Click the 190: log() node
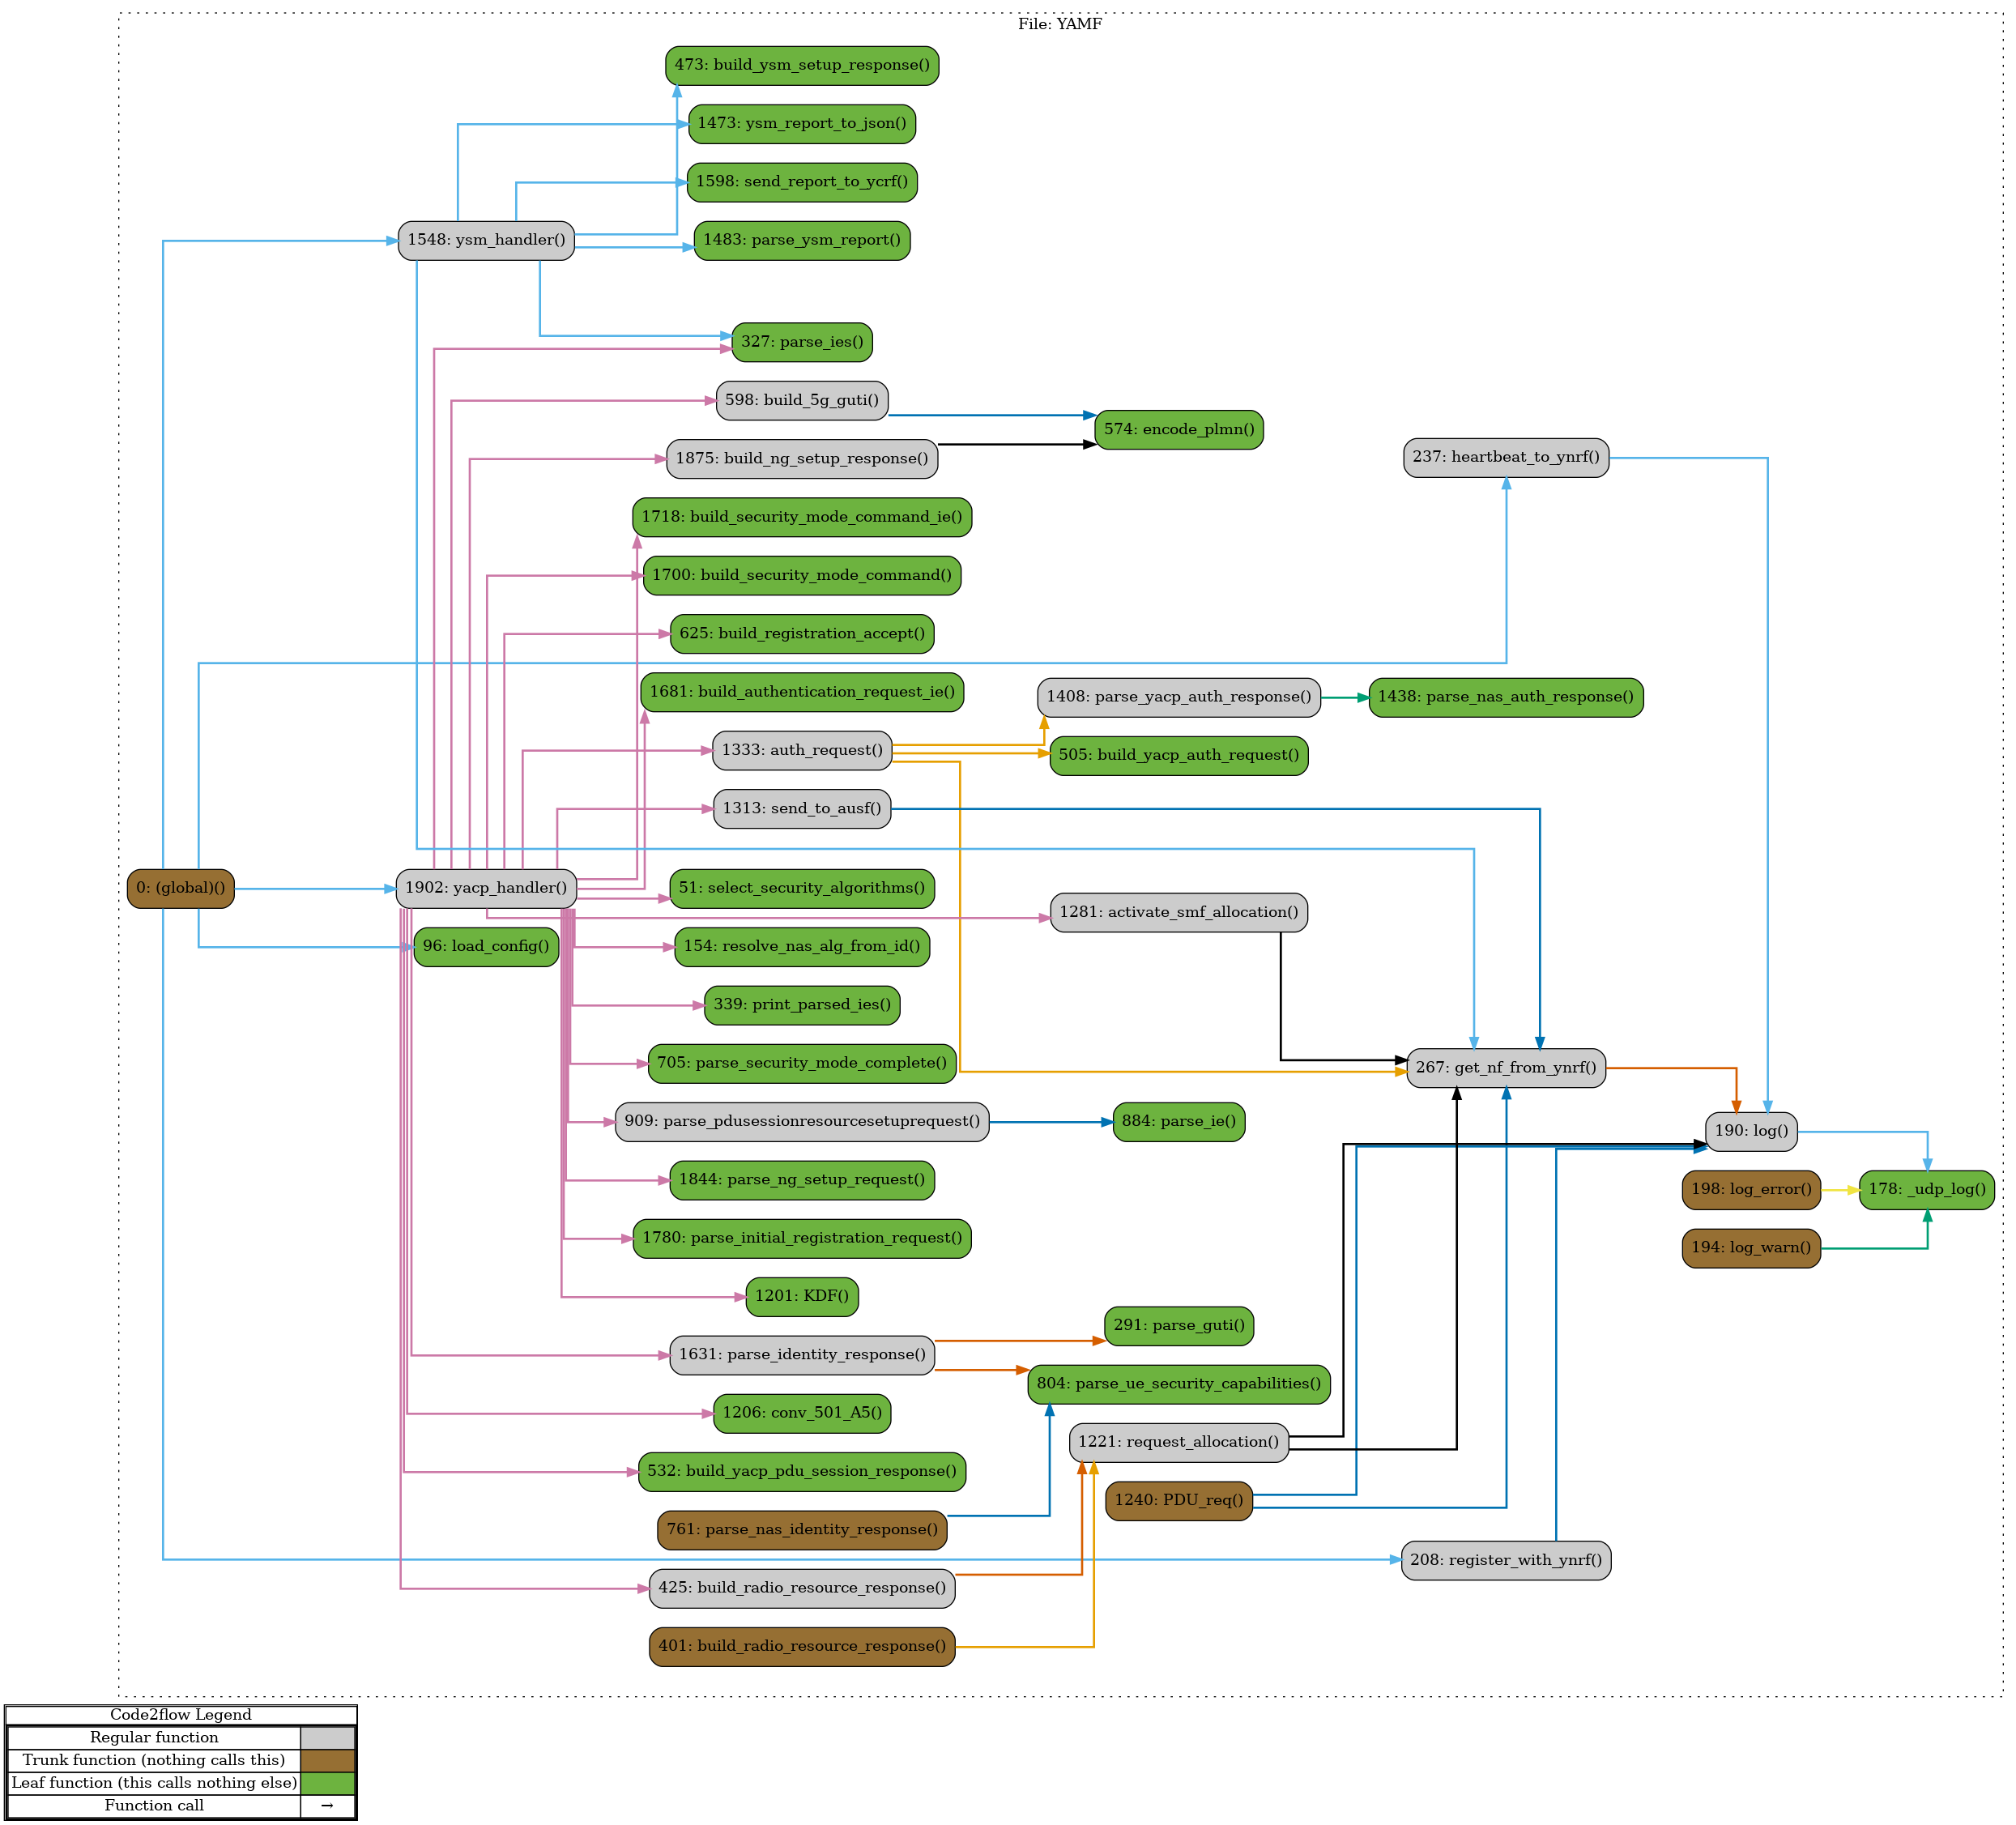Screen dimensions: 2016x1825 1751,1131
